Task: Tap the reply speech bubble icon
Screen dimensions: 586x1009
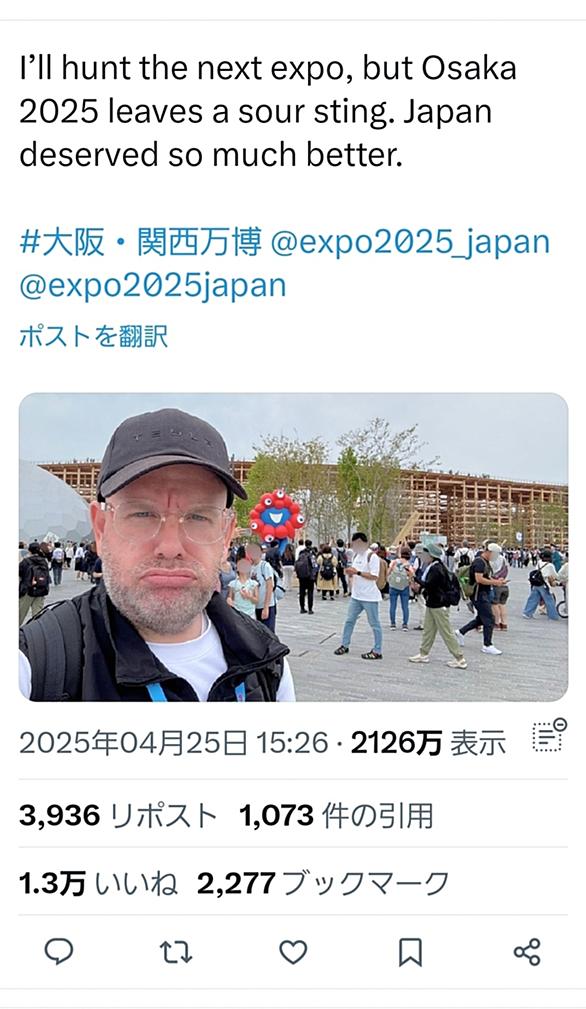Action: click(59, 952)
